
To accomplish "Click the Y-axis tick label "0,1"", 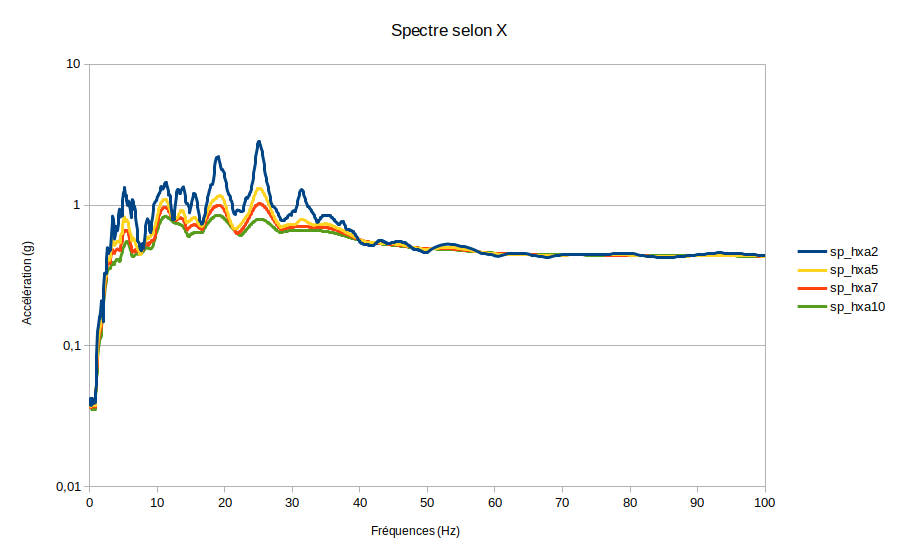I will (x=70, y=346).
